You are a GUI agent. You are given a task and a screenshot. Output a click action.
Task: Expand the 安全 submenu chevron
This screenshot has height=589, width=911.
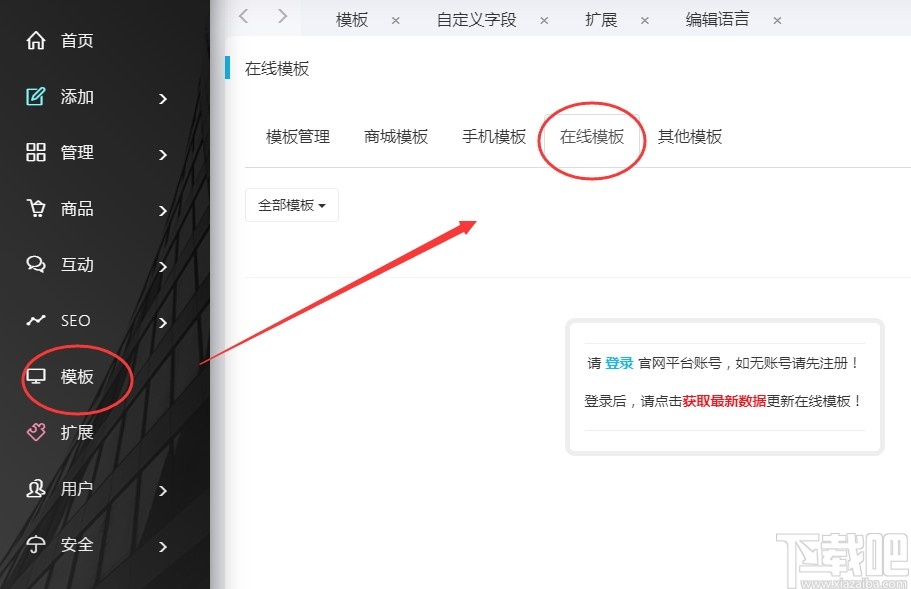coord(162,546)
